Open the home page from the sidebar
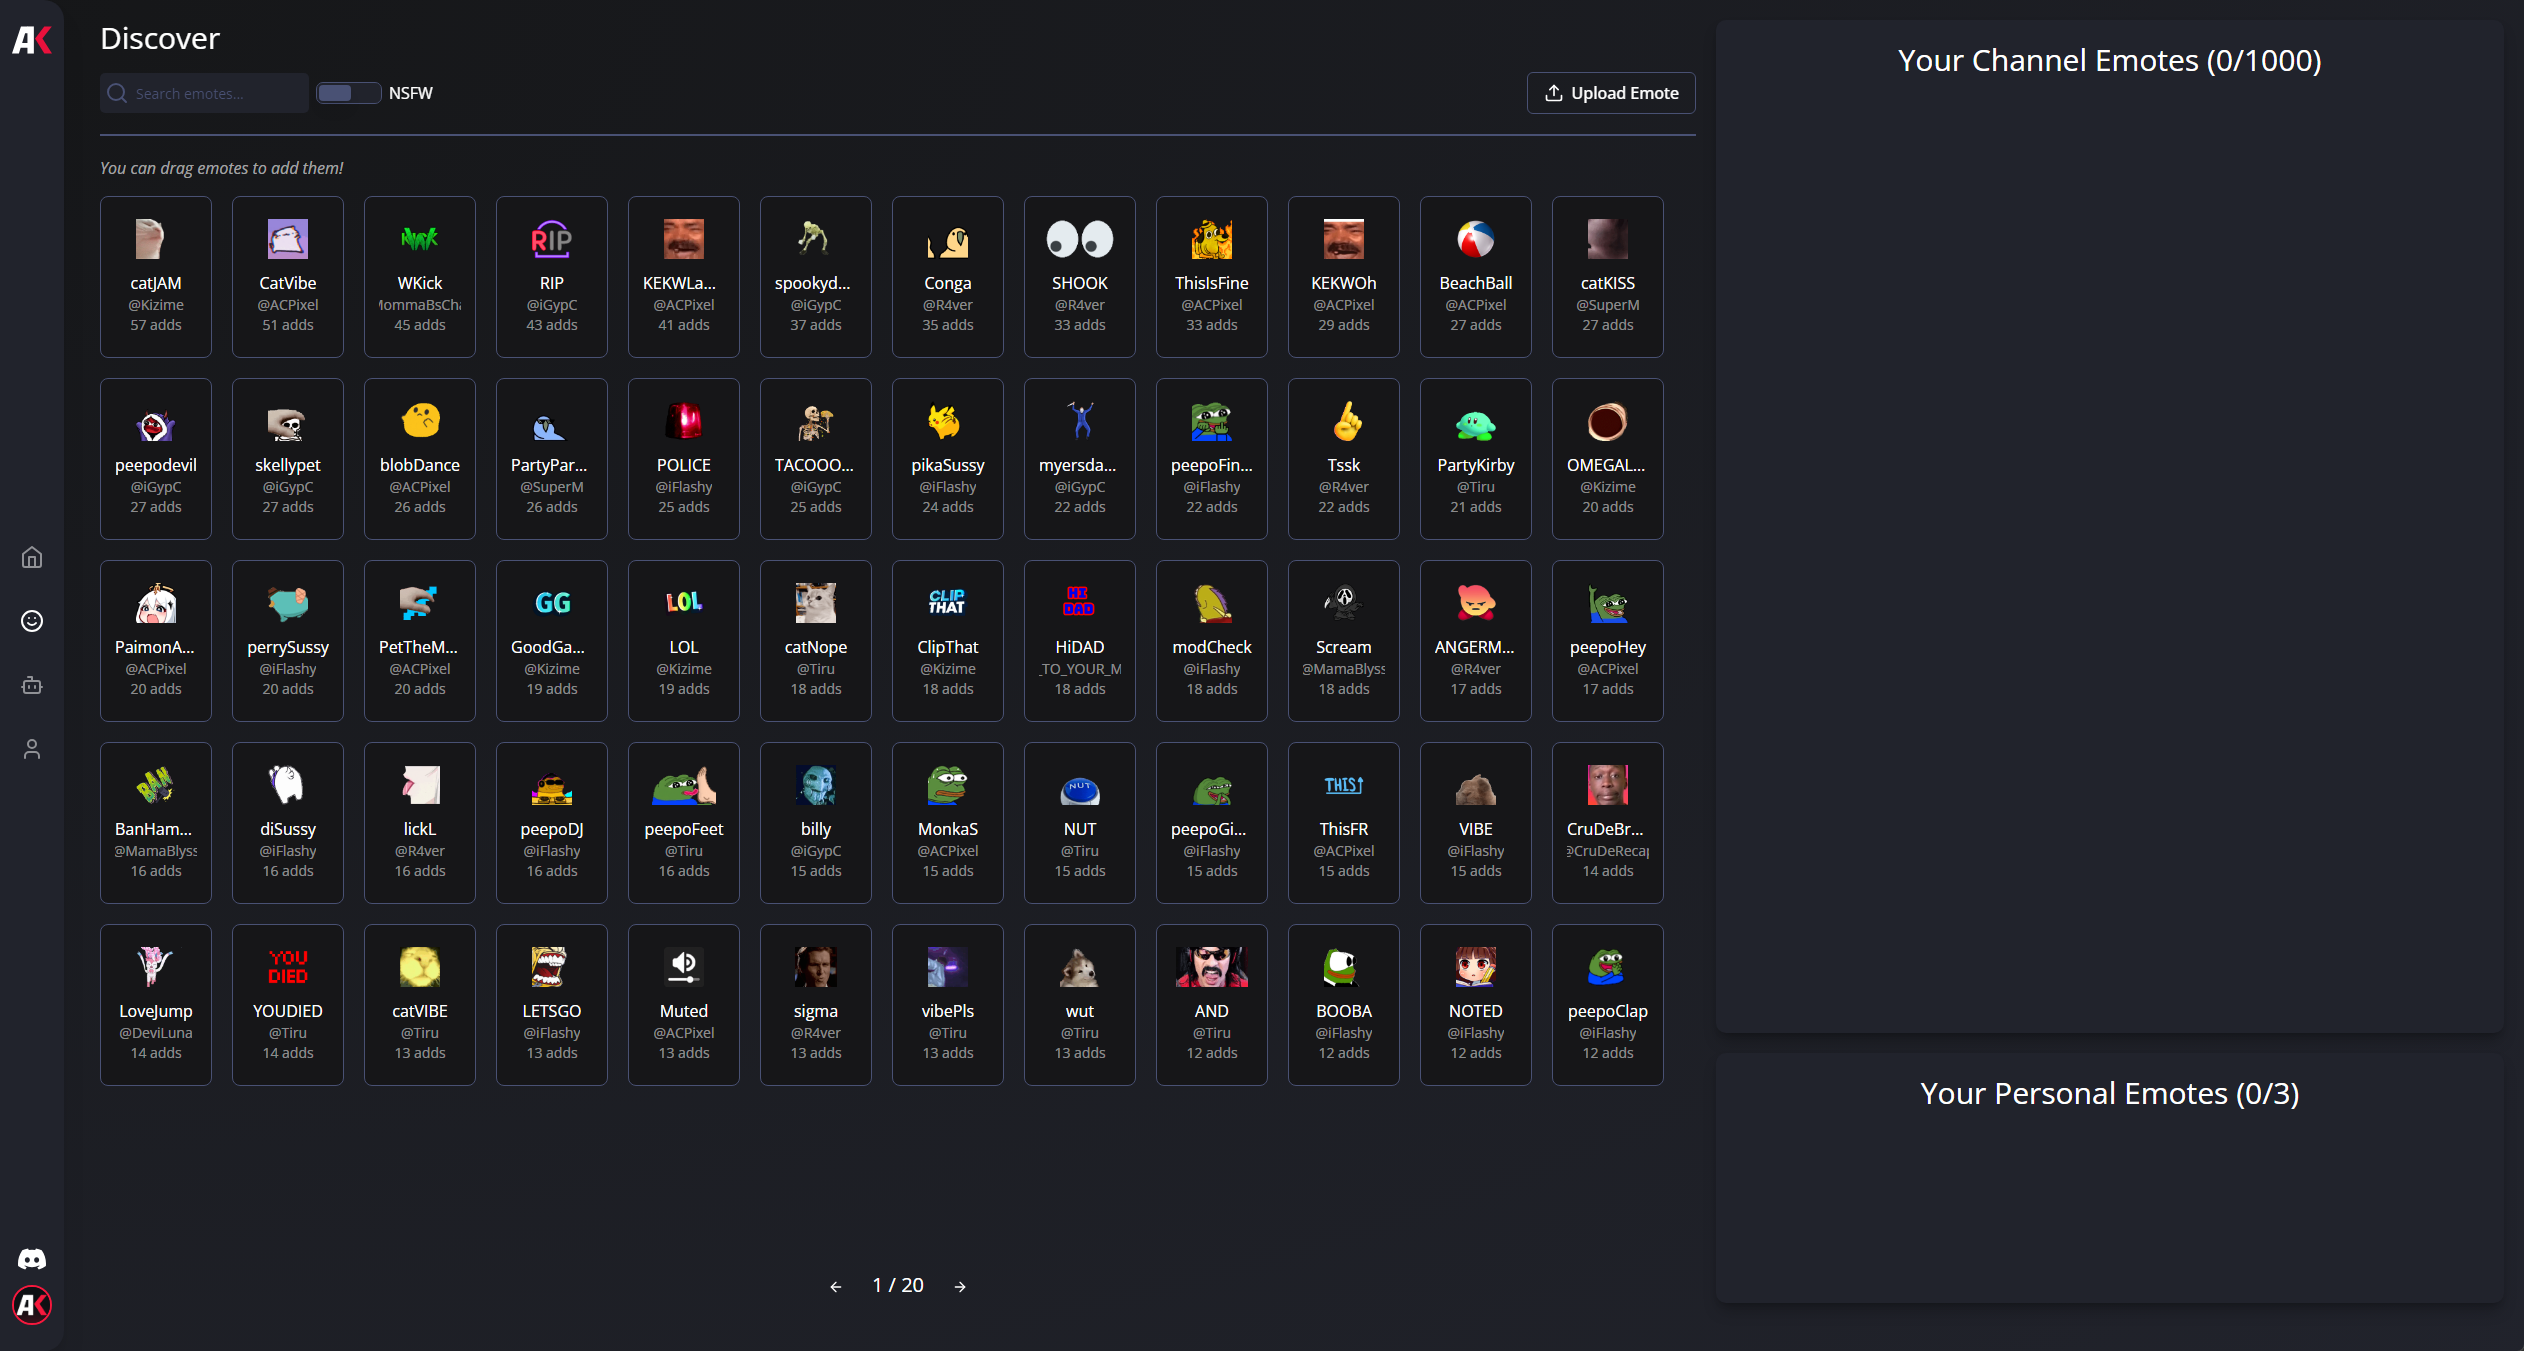The image size is (2524, 1351). coord(32,557)
